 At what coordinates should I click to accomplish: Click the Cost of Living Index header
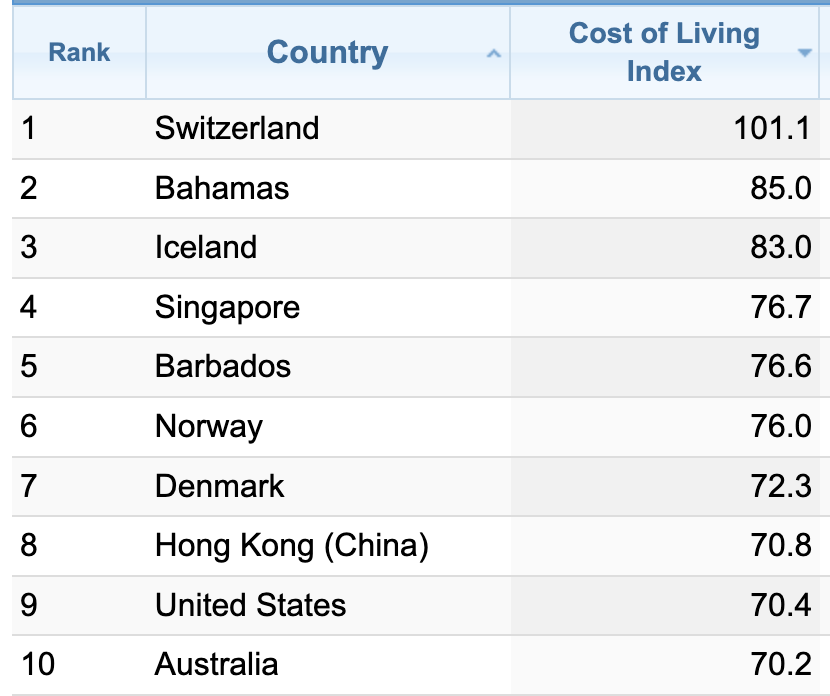click(664, 53)
